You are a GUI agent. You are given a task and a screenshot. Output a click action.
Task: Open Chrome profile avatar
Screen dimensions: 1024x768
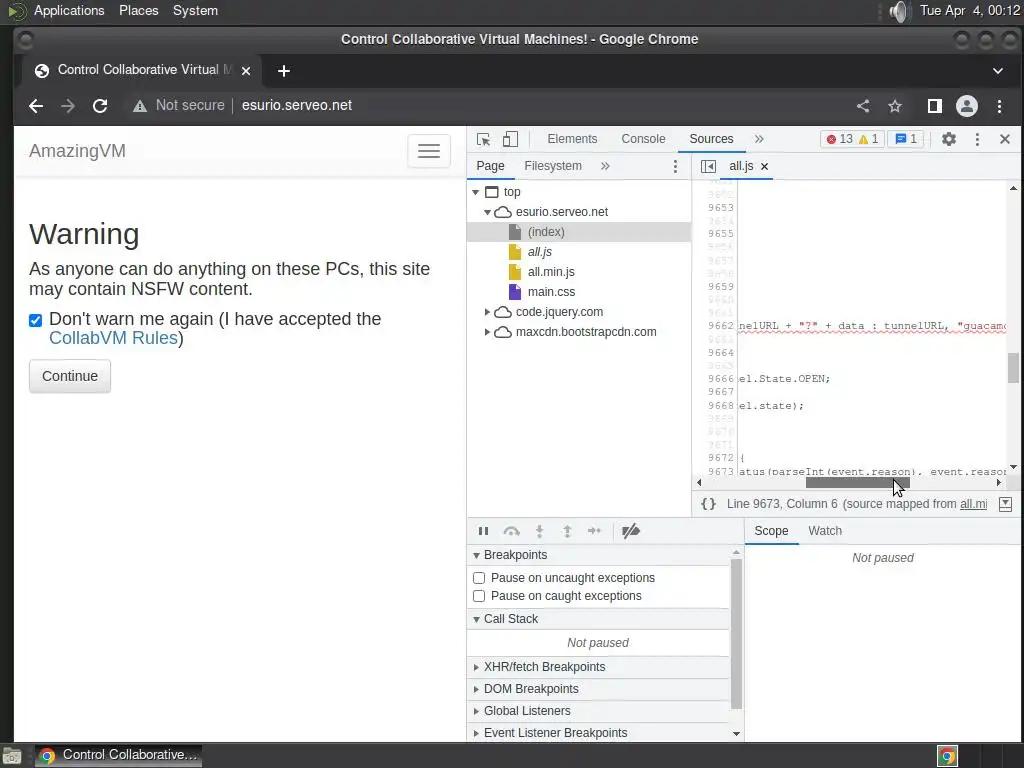click(967, 106)
